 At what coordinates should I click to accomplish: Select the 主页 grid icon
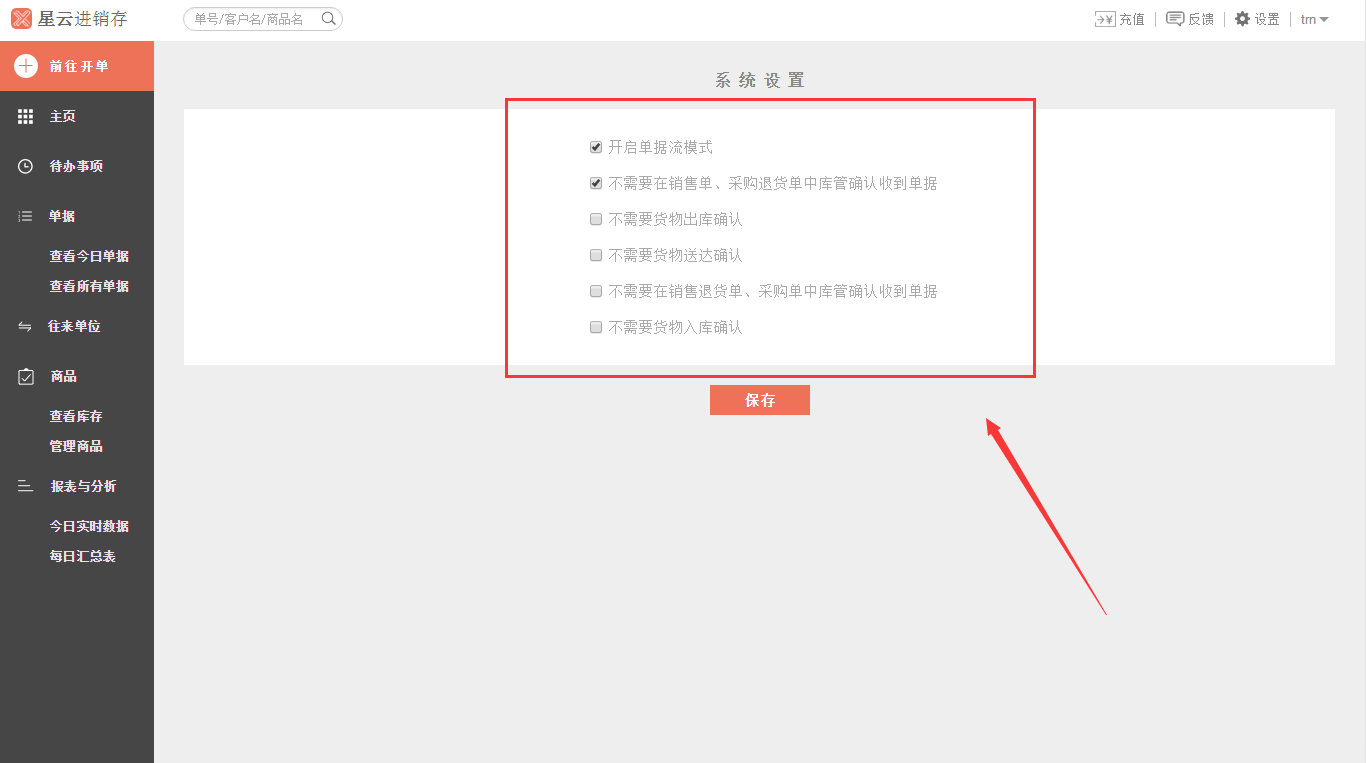pos(25,116)
